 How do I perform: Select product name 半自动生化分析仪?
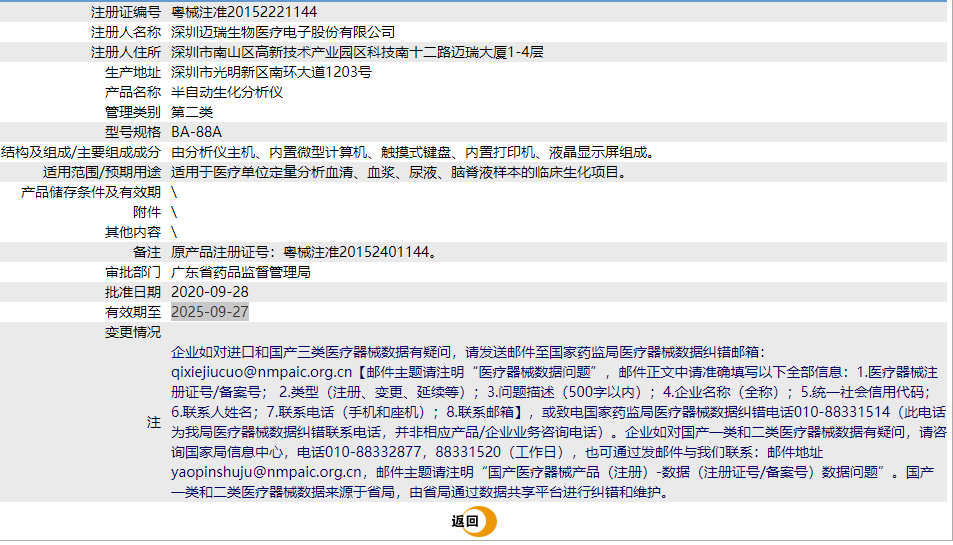[x=227, y=92]
